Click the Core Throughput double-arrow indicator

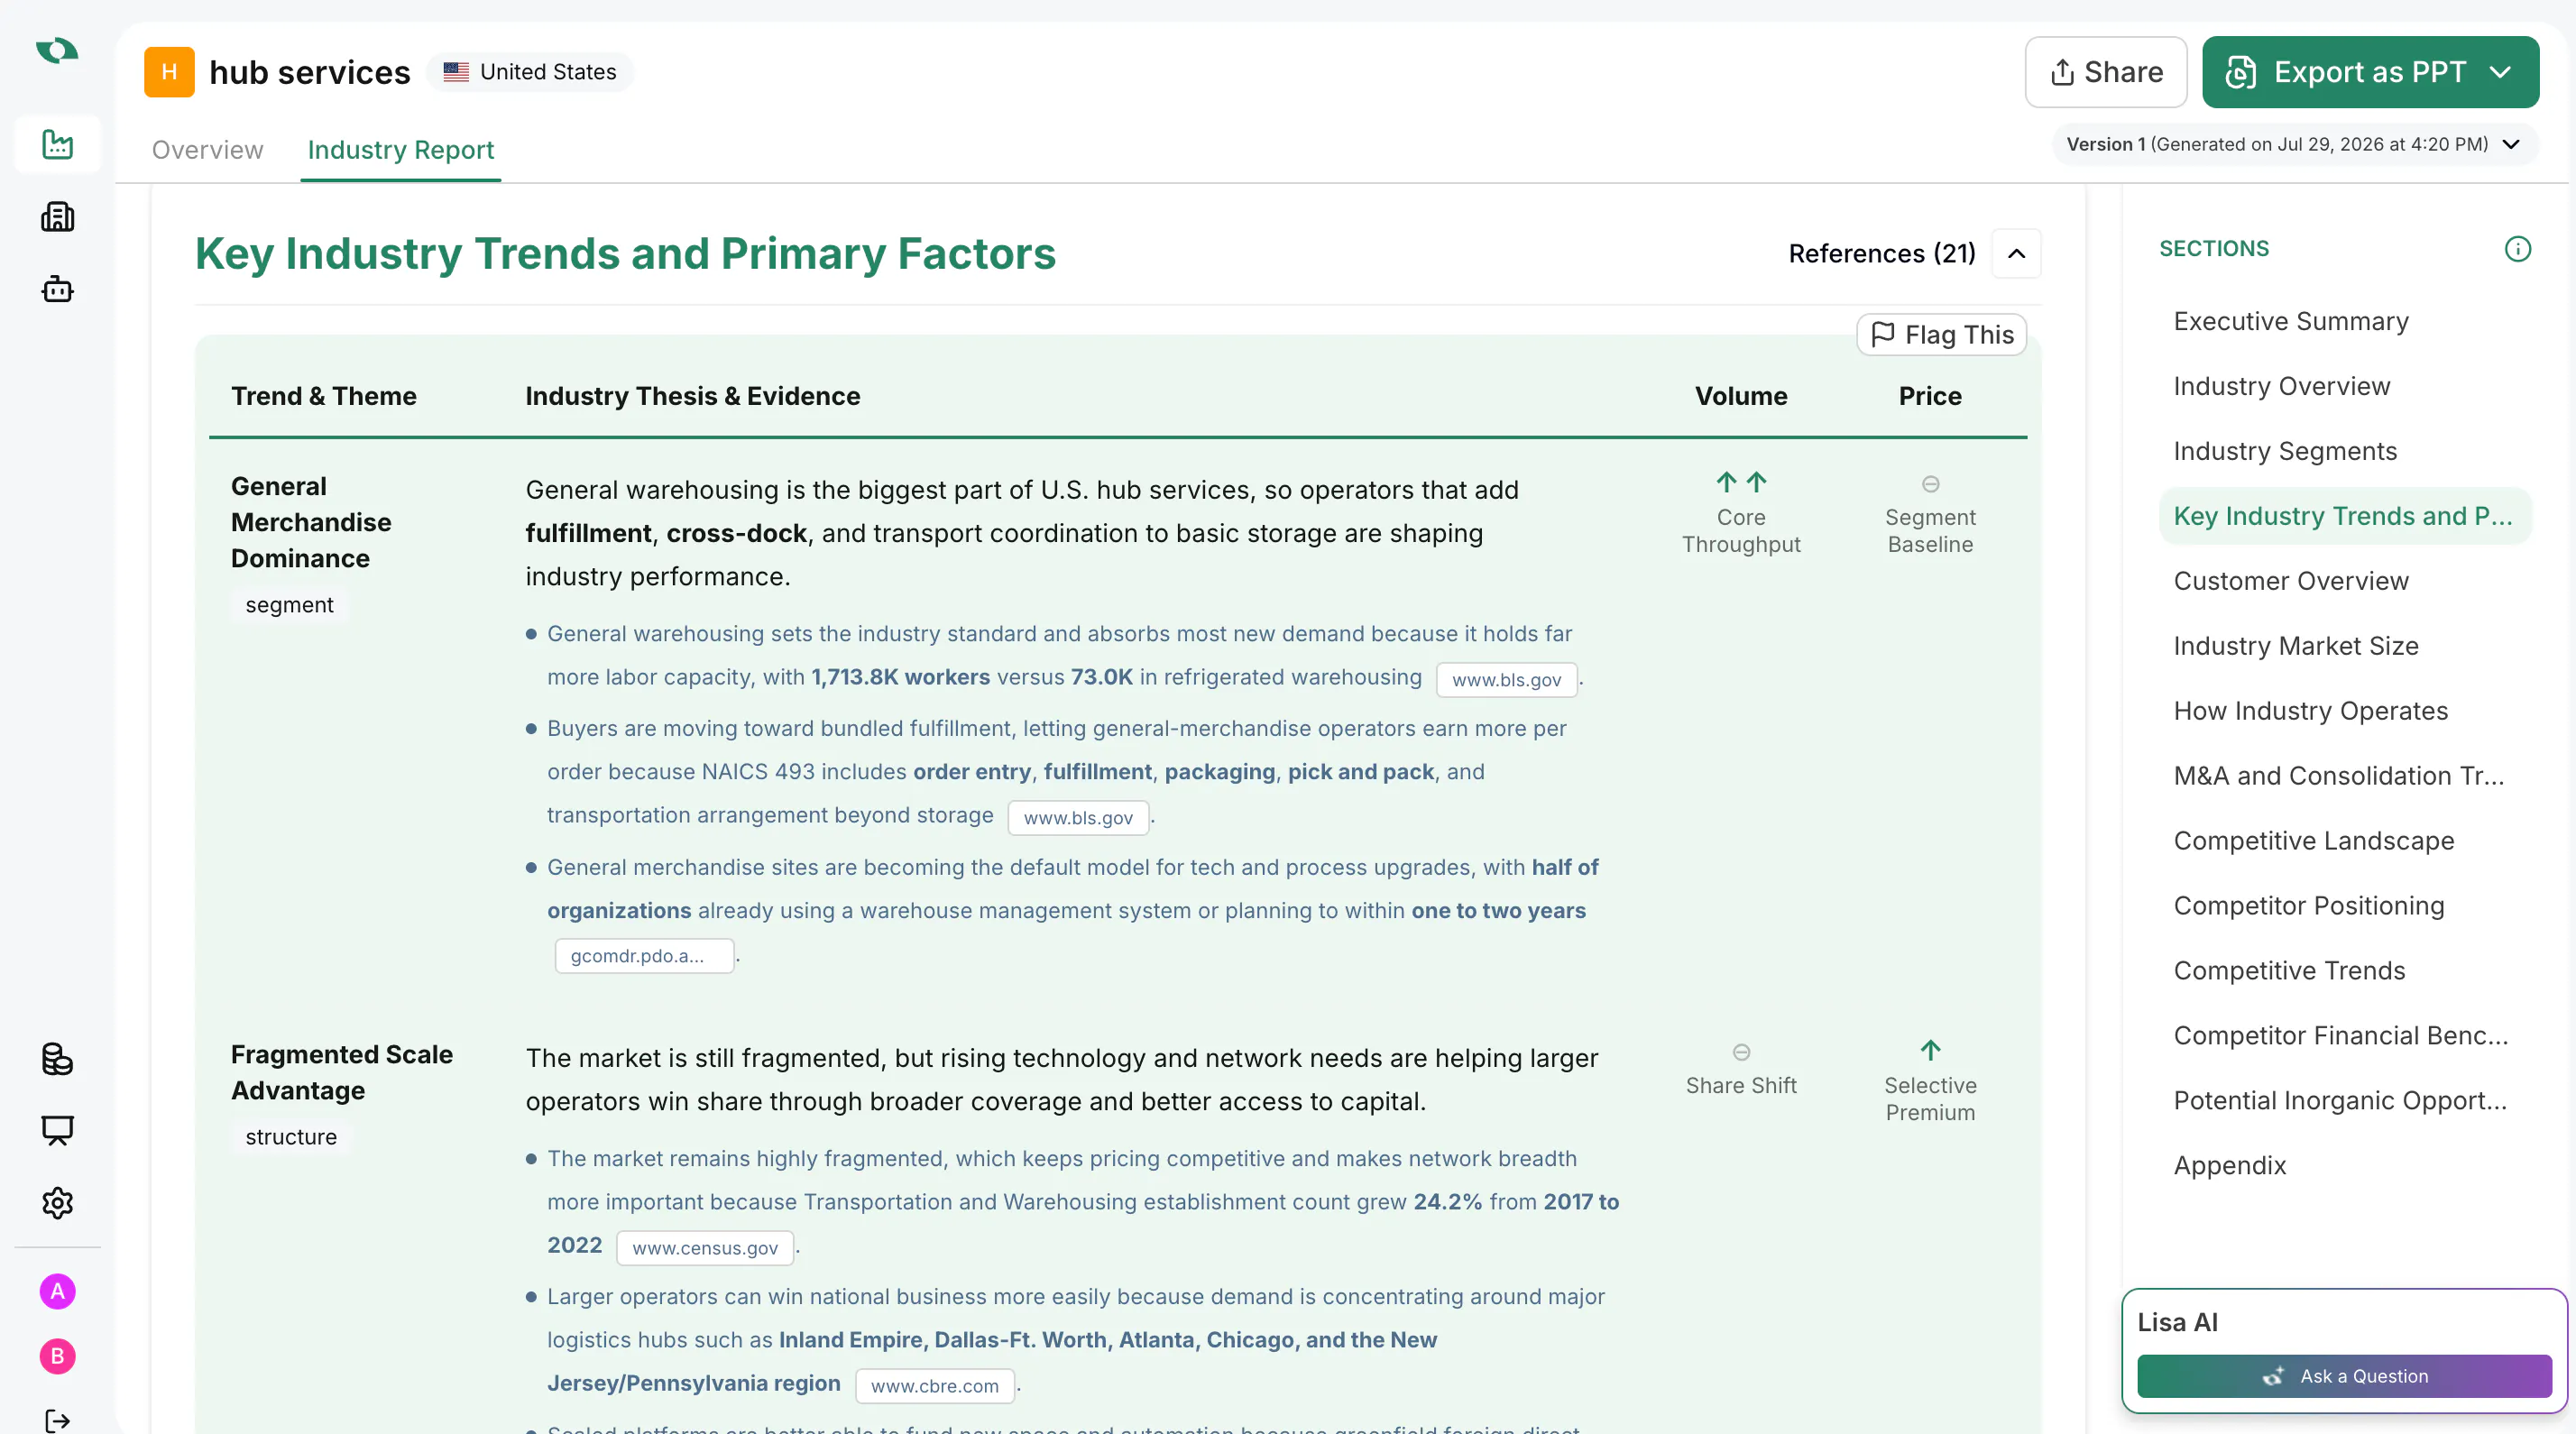click(1740, 484)
